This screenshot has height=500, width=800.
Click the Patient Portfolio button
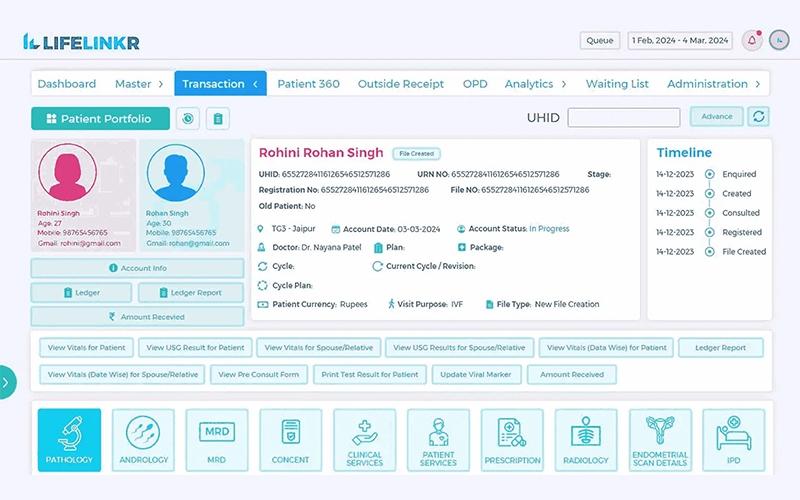tap(101, 118)
